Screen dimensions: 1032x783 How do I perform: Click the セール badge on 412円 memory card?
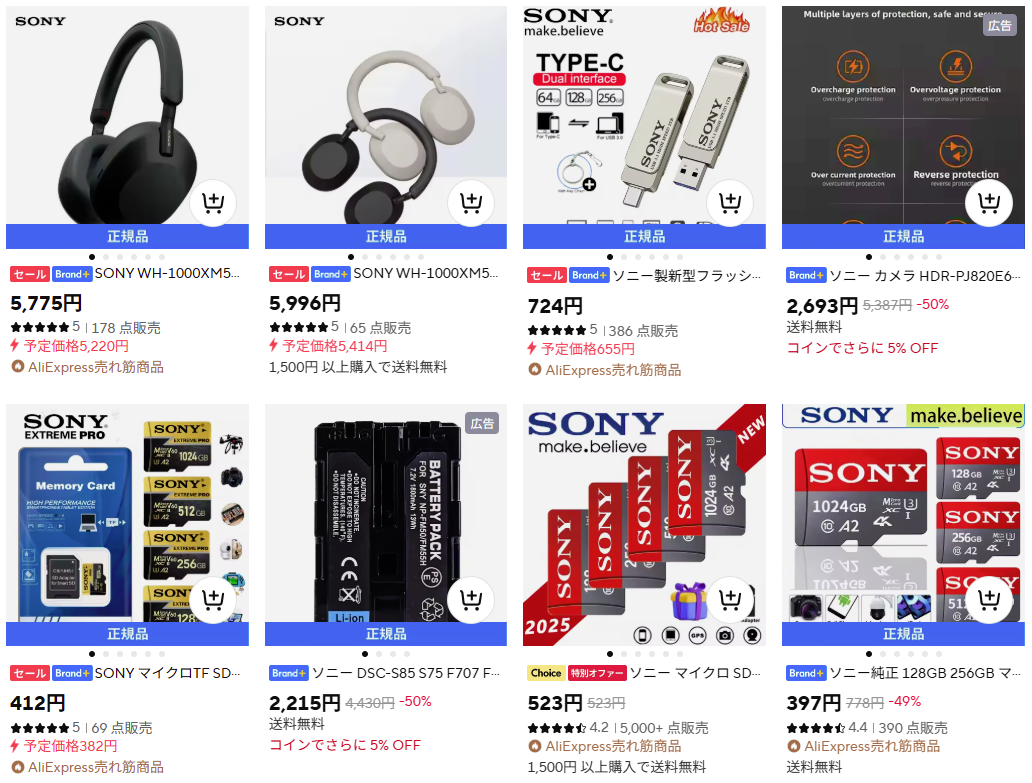tap(30, 673)
